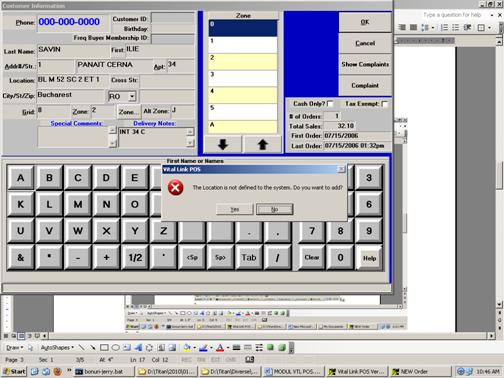Expand the RO state dropdown
The height and width of the screenshot is (378, 504).
point(132,96)
